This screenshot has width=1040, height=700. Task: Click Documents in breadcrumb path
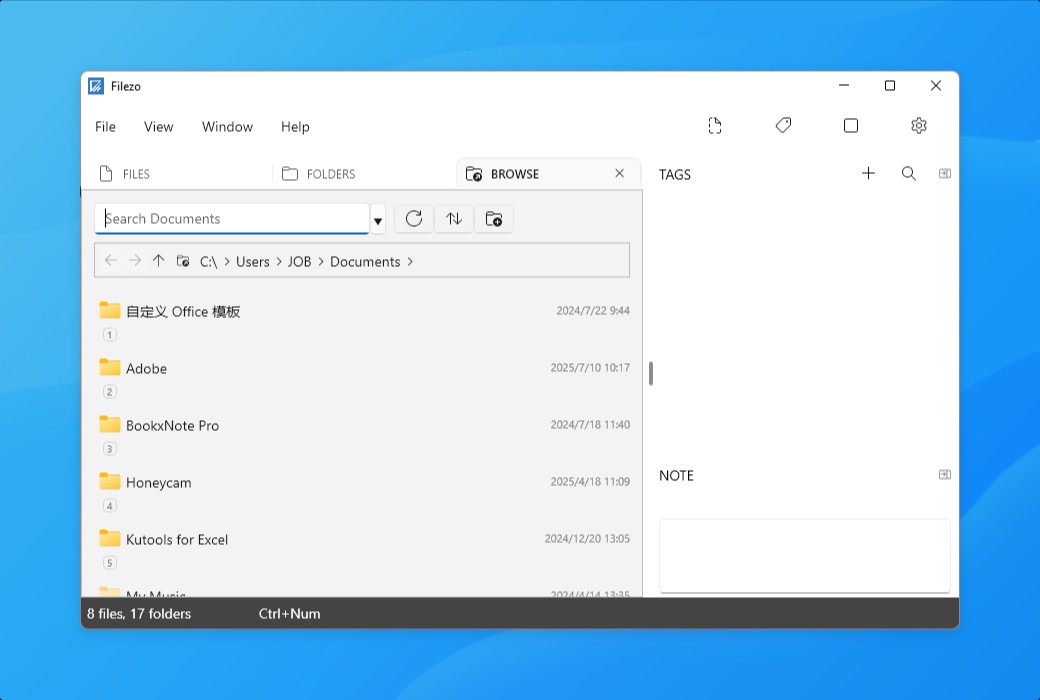point(365,262)
